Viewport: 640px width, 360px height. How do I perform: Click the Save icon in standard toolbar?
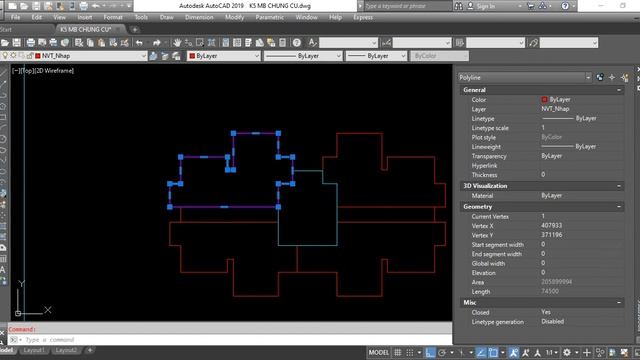coord(16,43)
